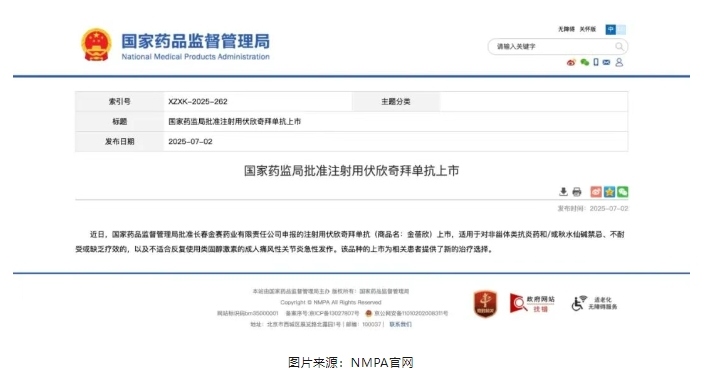Open the Weibo icon in header
Screen dimensions: 707x390
[571, 62]
